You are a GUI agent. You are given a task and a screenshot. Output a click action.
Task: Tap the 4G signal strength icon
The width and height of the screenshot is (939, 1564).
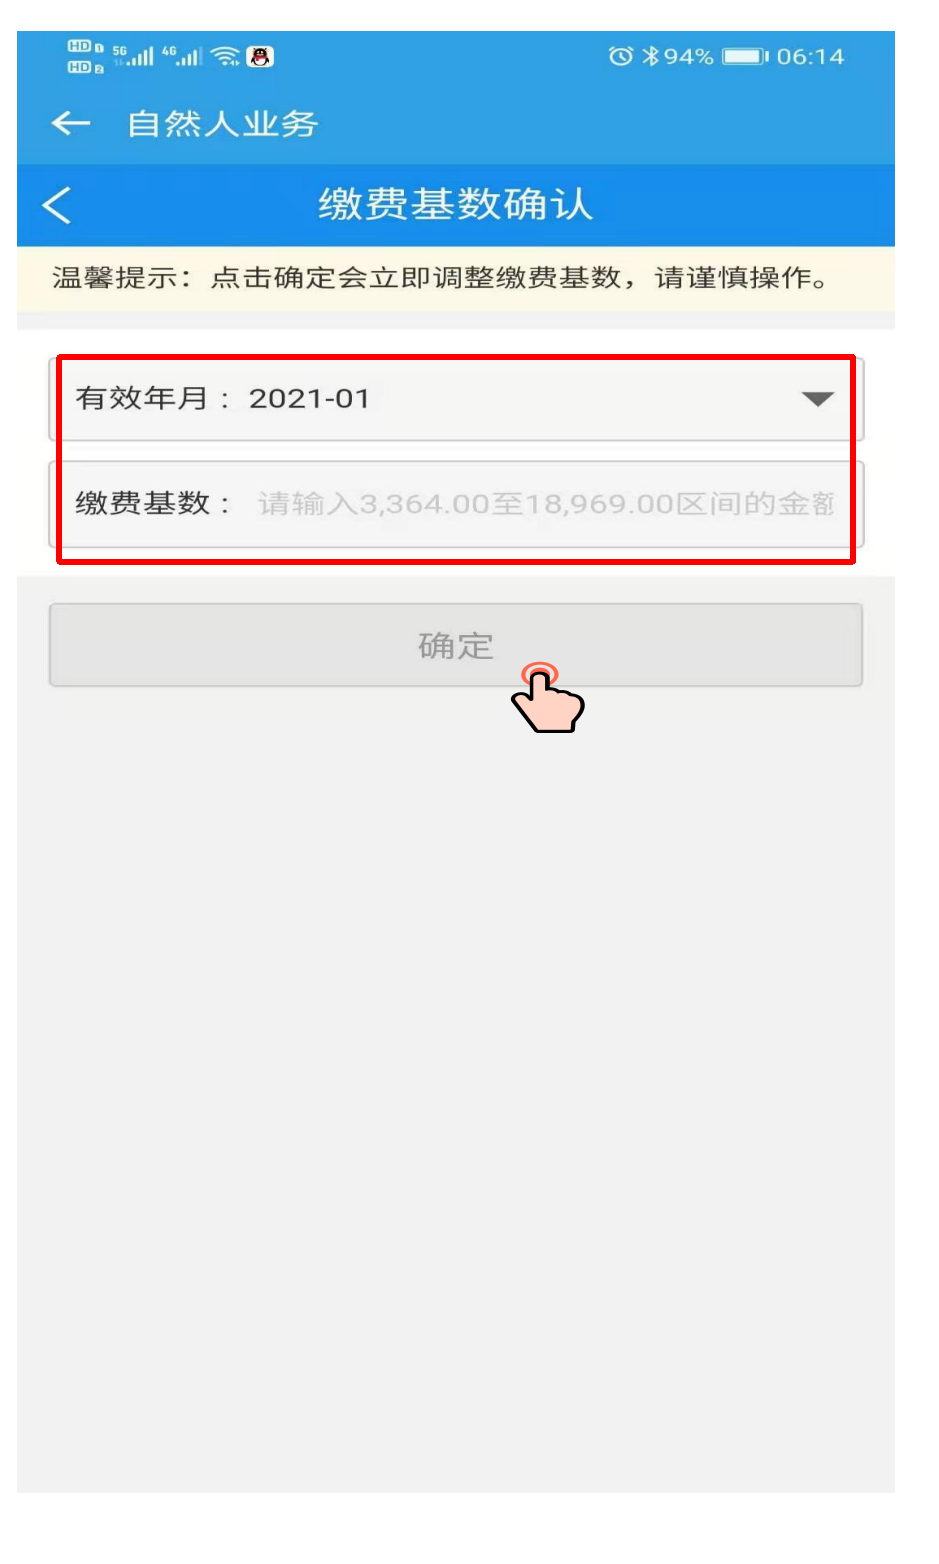(x=182, y=56)
